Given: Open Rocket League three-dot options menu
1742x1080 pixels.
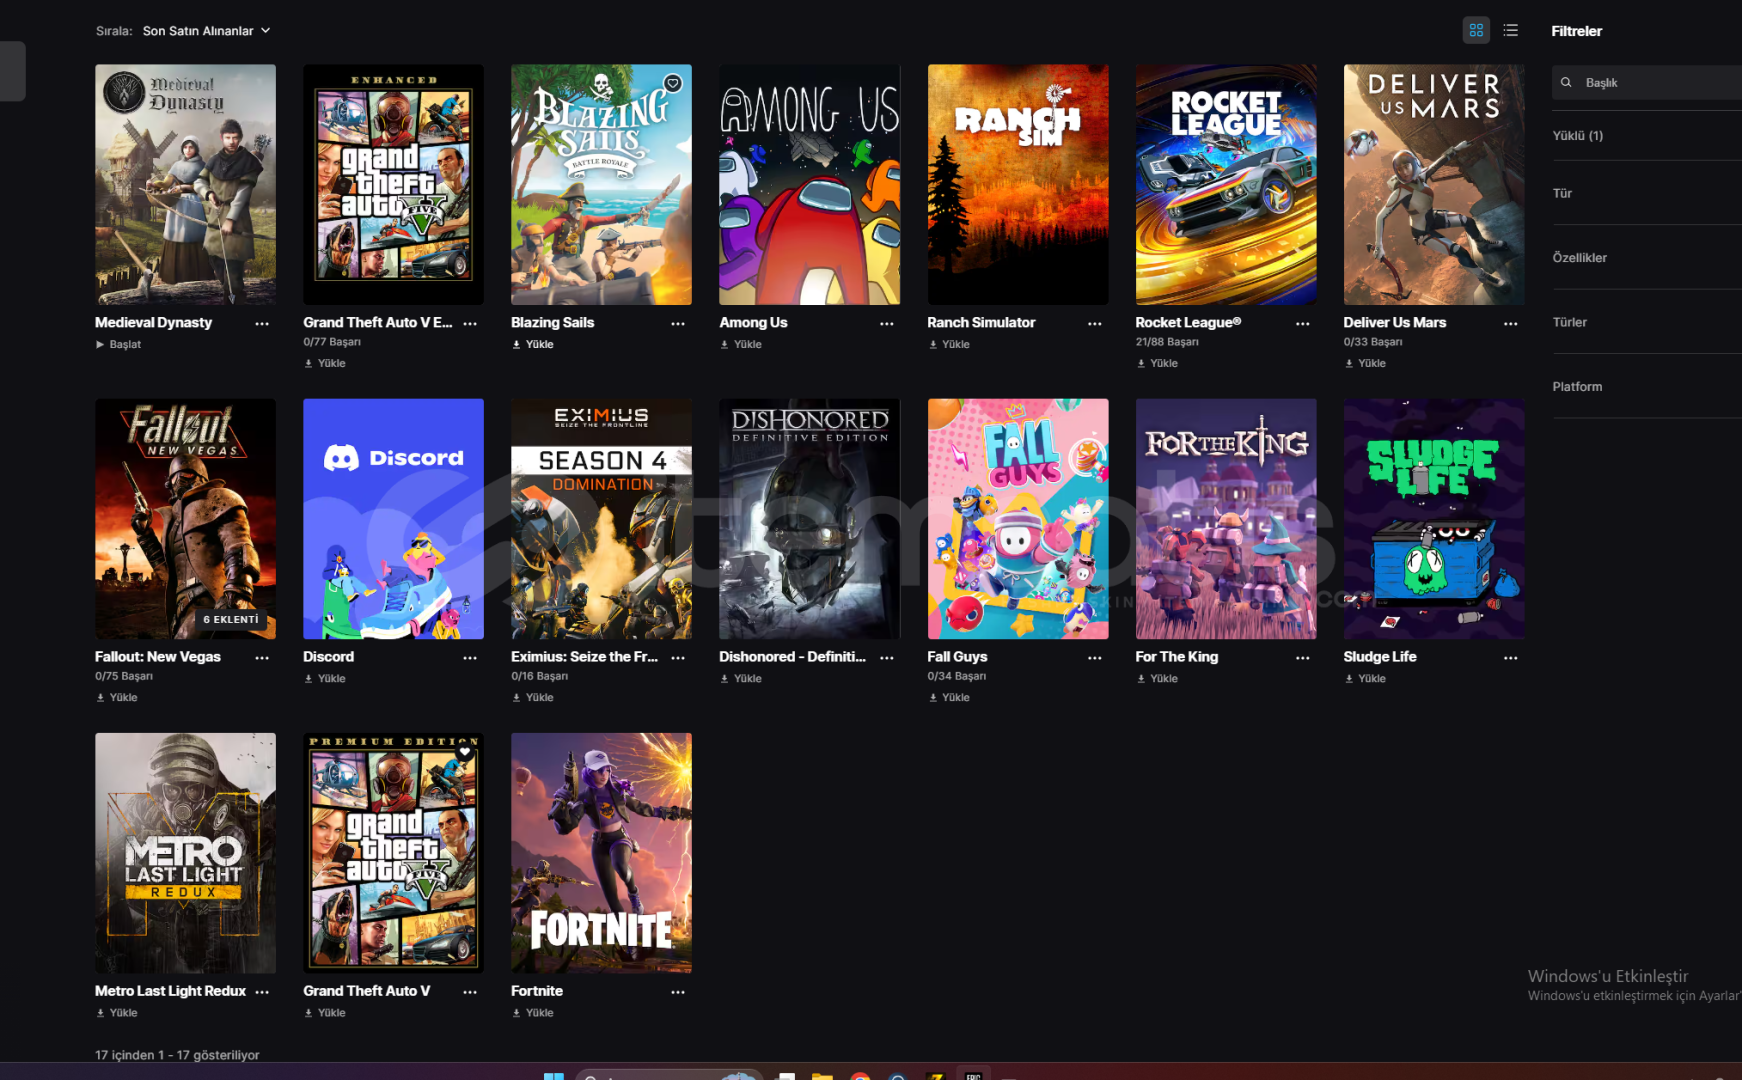Looking at the screenshot, I should (1303, 324).
